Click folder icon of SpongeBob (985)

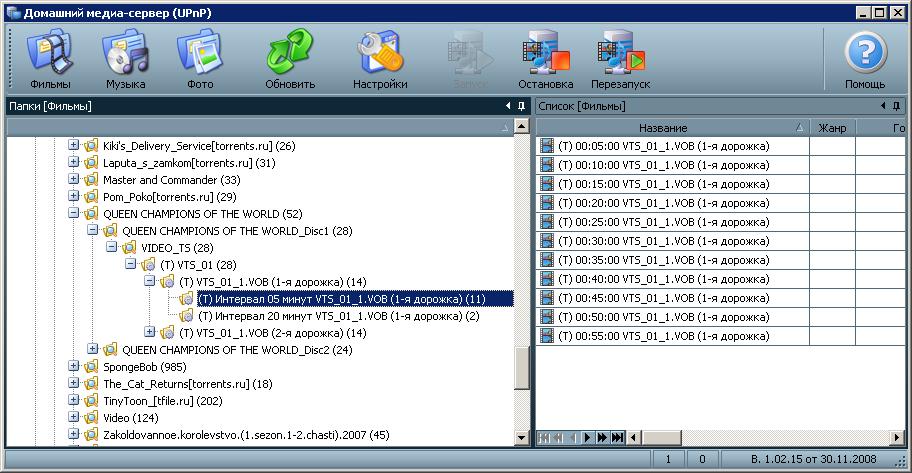pyautogui.click(x=91, y=367)
